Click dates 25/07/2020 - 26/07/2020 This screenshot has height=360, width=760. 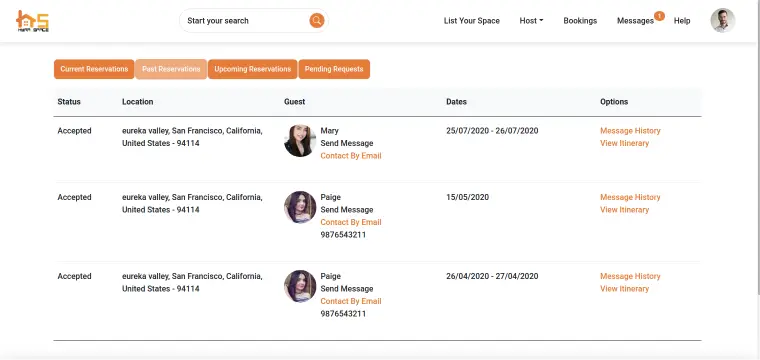click(x=492, y=131)
